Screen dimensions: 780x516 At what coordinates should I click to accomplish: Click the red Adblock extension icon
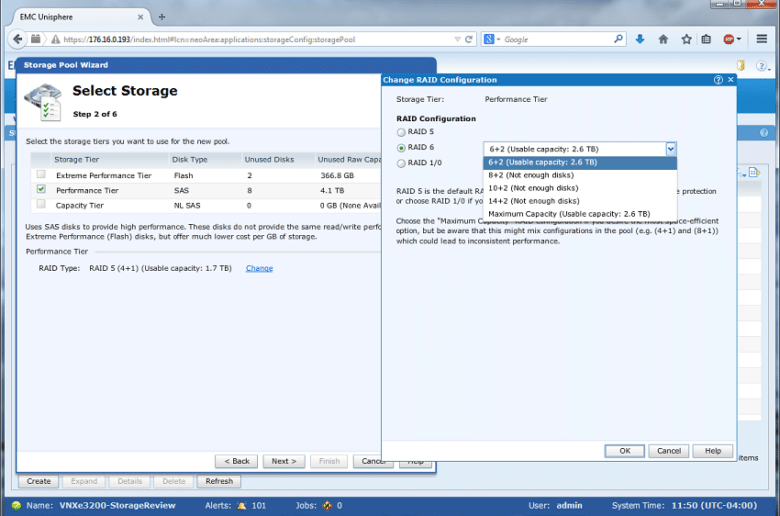point(729,39)
